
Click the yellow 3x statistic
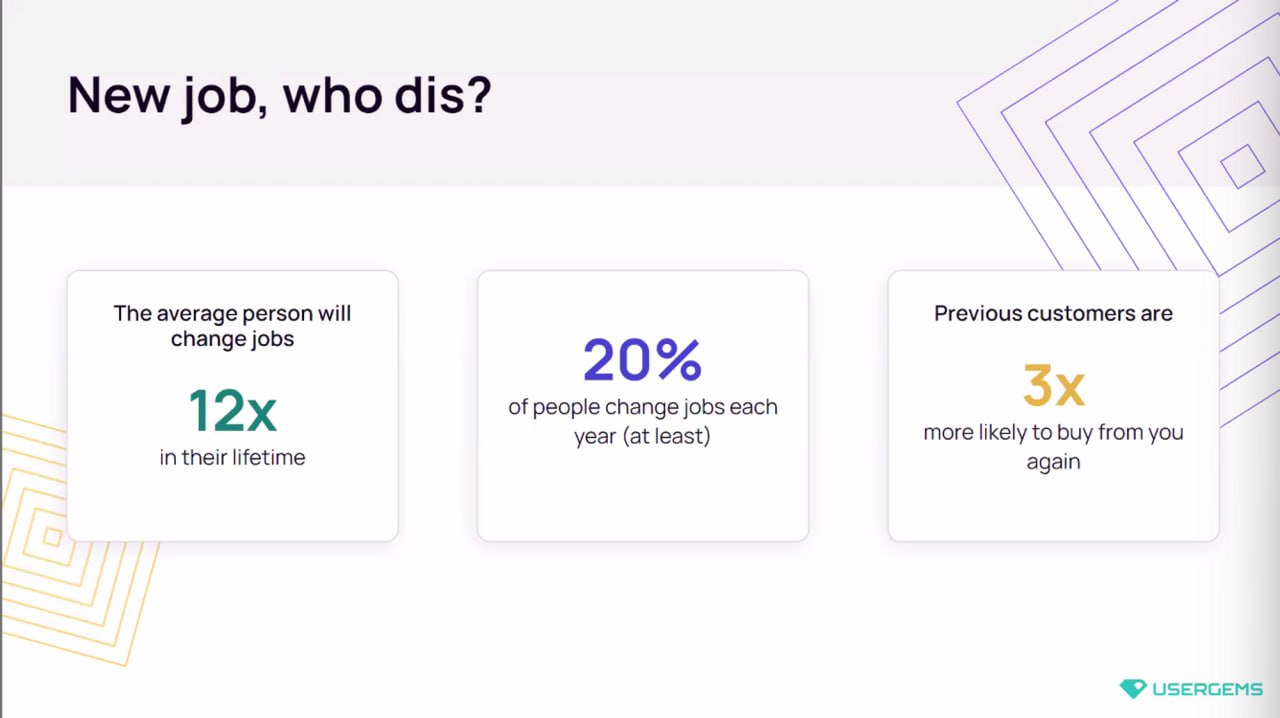tap(1053, 385)
